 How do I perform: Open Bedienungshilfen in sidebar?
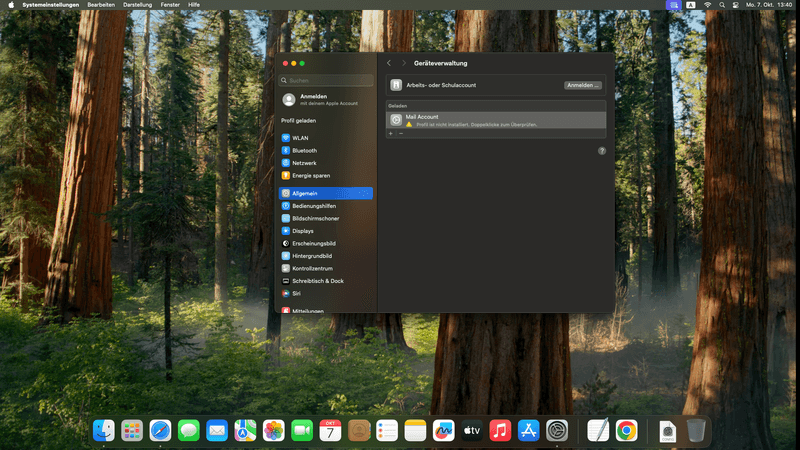[314, 205]
